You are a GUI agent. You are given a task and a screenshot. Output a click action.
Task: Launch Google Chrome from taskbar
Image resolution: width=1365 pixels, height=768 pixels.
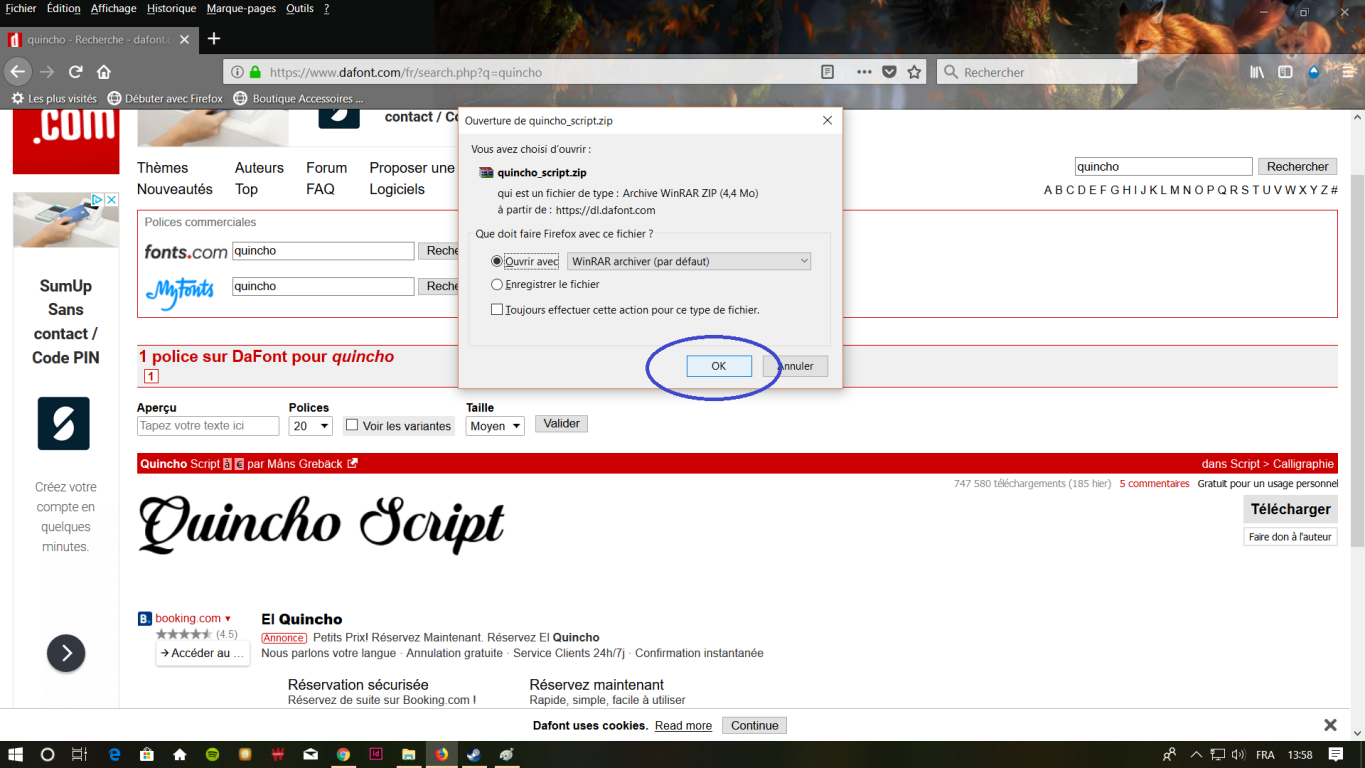343,754
